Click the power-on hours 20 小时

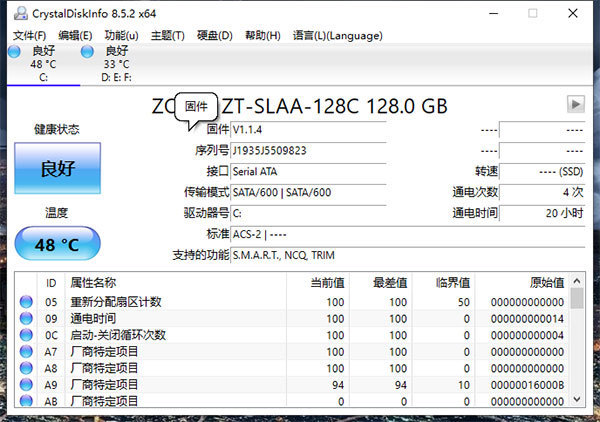[x=542, y=213]
